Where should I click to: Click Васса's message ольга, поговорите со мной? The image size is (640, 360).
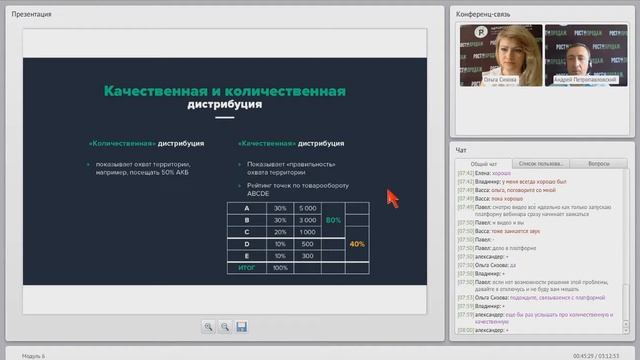(x=523, y=190)
